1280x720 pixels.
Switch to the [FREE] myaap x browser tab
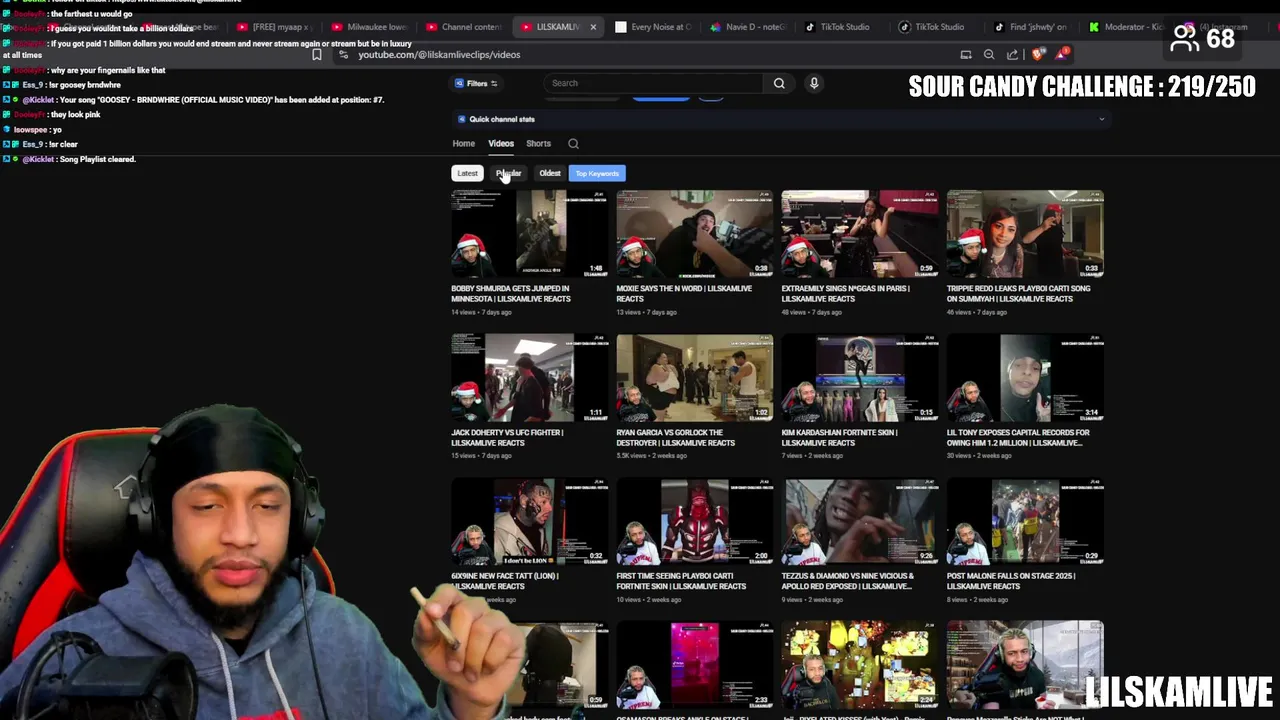274,27
